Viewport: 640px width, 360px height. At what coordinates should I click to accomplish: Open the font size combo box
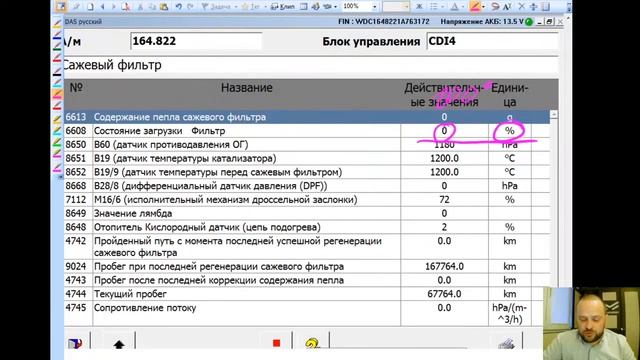pos(396,7)
